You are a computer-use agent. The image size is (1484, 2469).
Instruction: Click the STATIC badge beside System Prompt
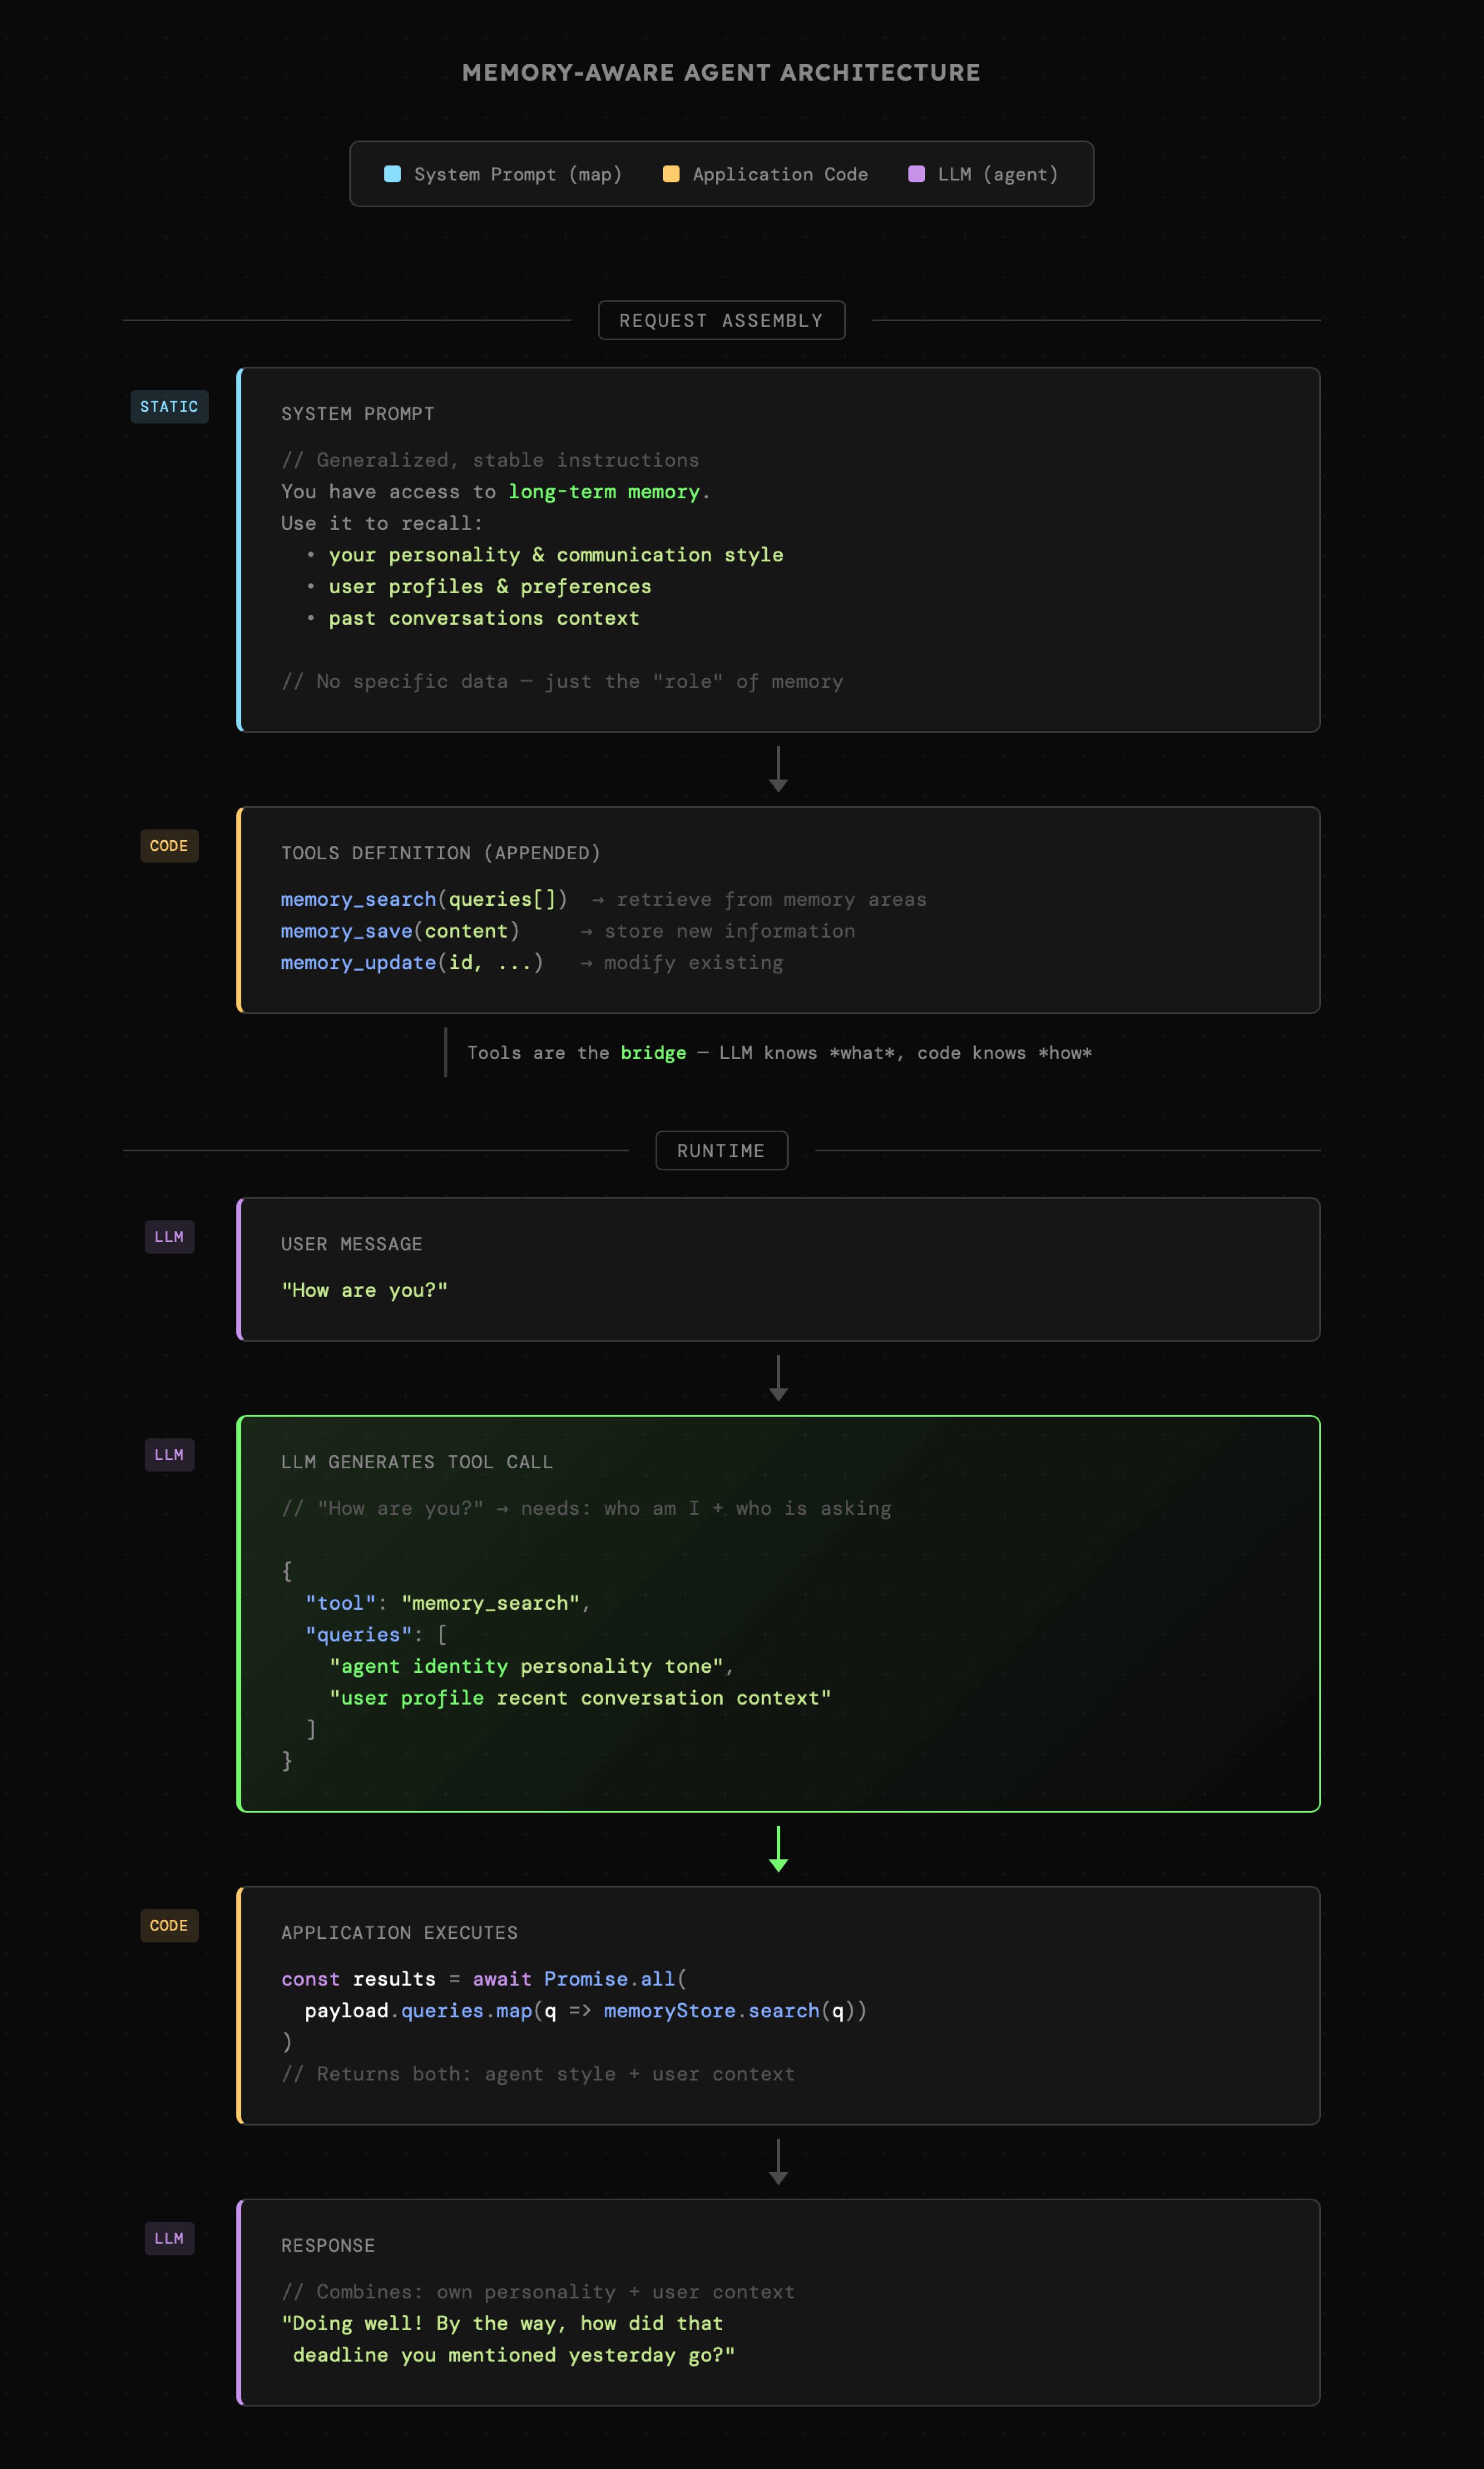[169, 407]
